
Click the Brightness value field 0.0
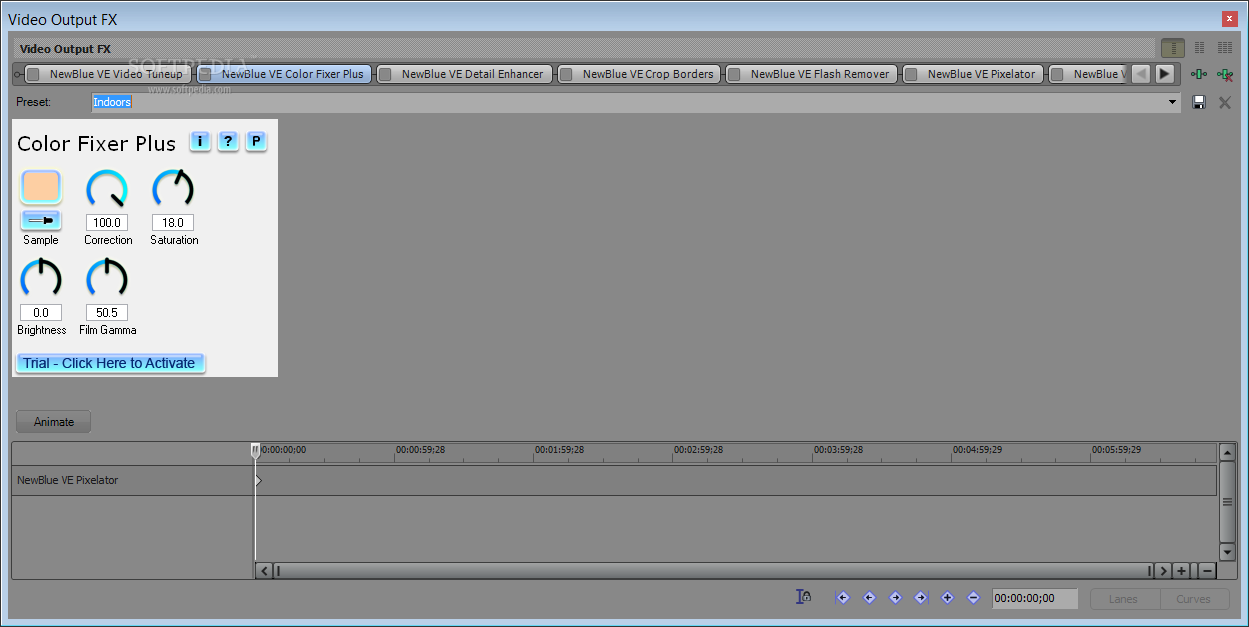(41, 312)
